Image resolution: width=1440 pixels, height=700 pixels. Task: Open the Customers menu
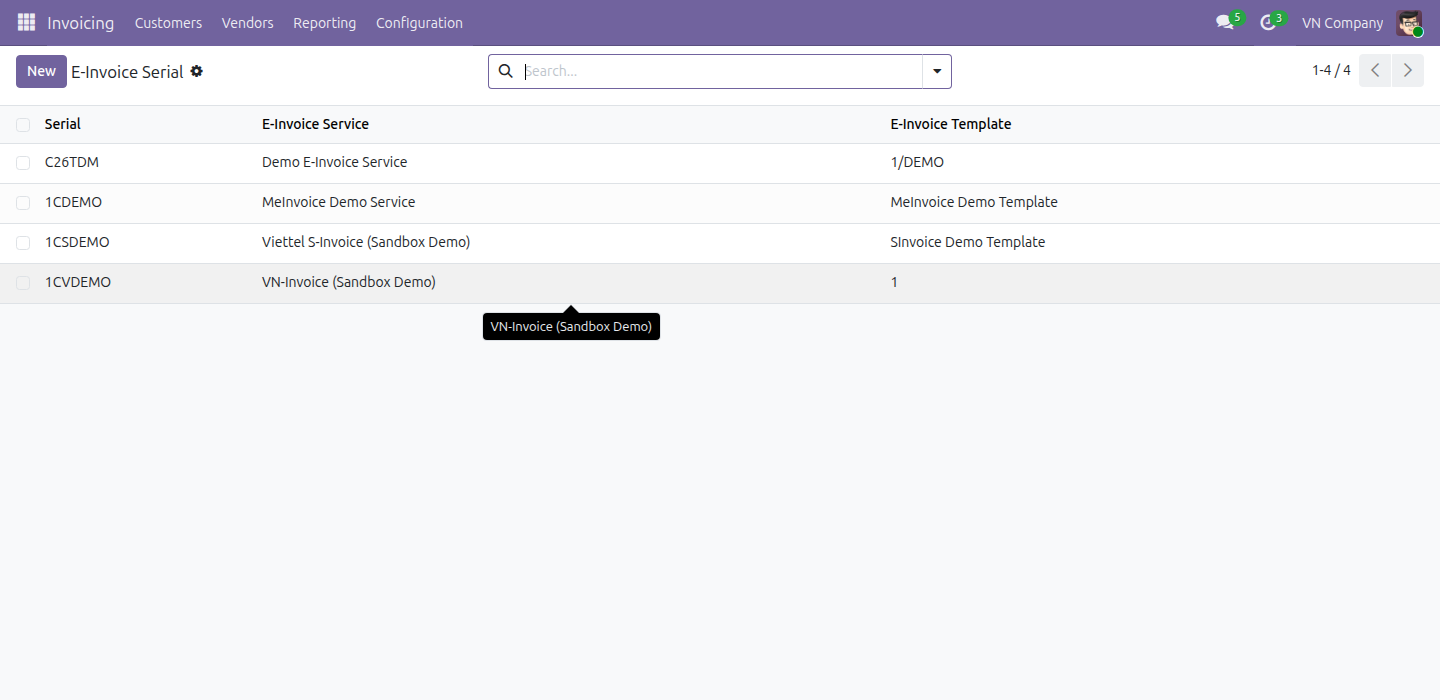pyautogui.click(x=168, y=22)
